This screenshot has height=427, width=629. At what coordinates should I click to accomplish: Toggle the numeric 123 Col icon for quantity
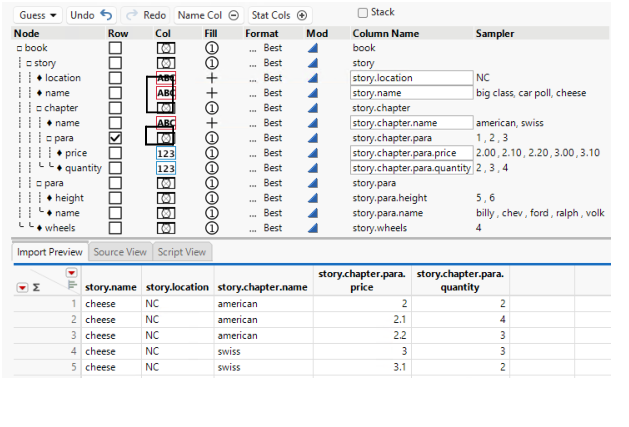166,168
